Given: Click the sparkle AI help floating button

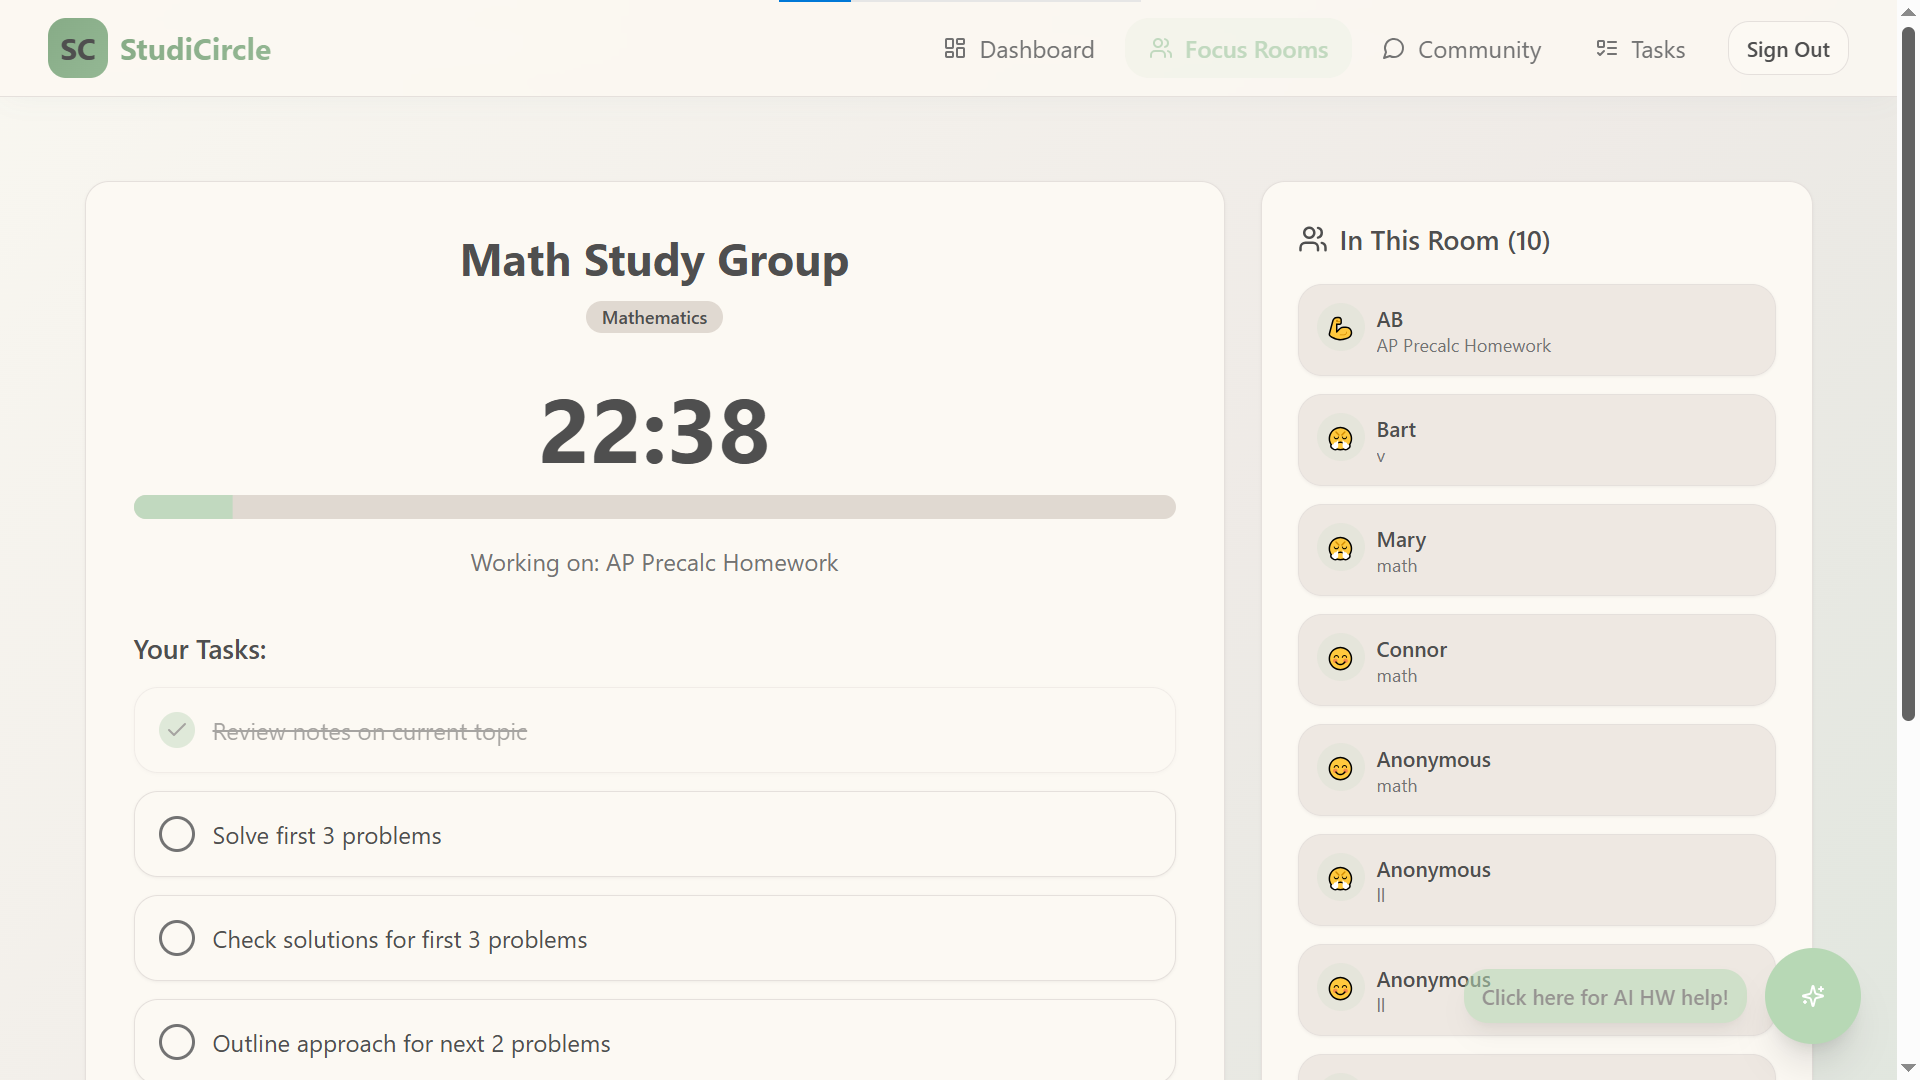Looking at the screenshot, I should pos(1811,996).
